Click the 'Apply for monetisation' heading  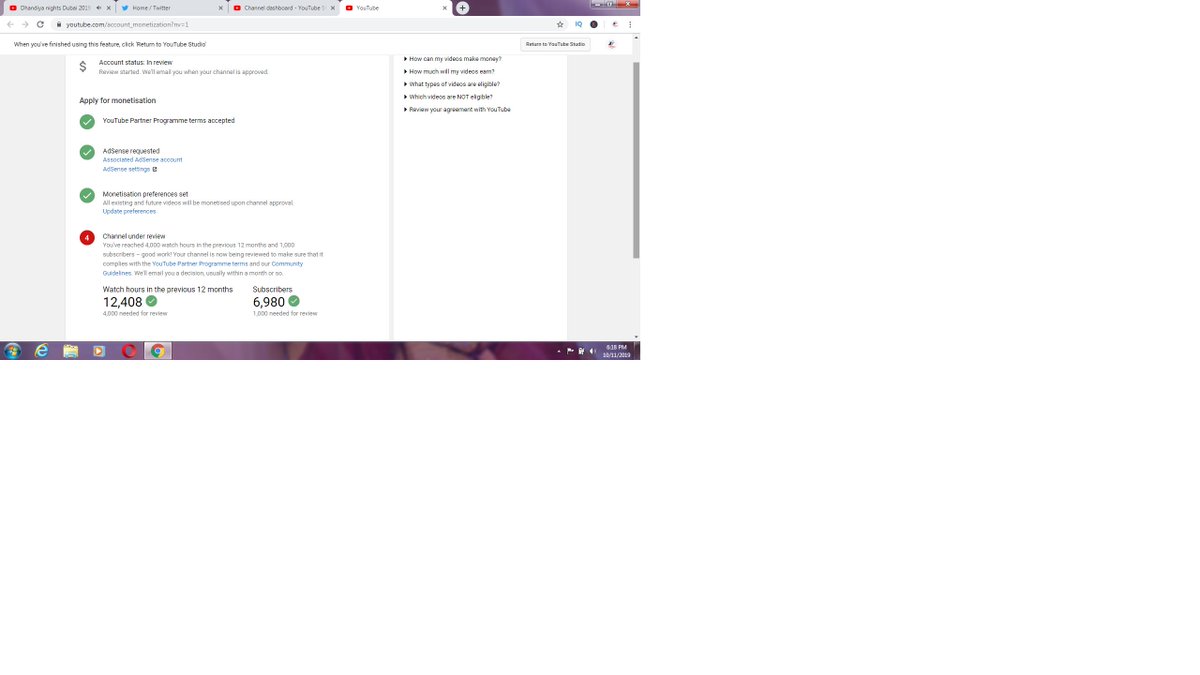118,101
